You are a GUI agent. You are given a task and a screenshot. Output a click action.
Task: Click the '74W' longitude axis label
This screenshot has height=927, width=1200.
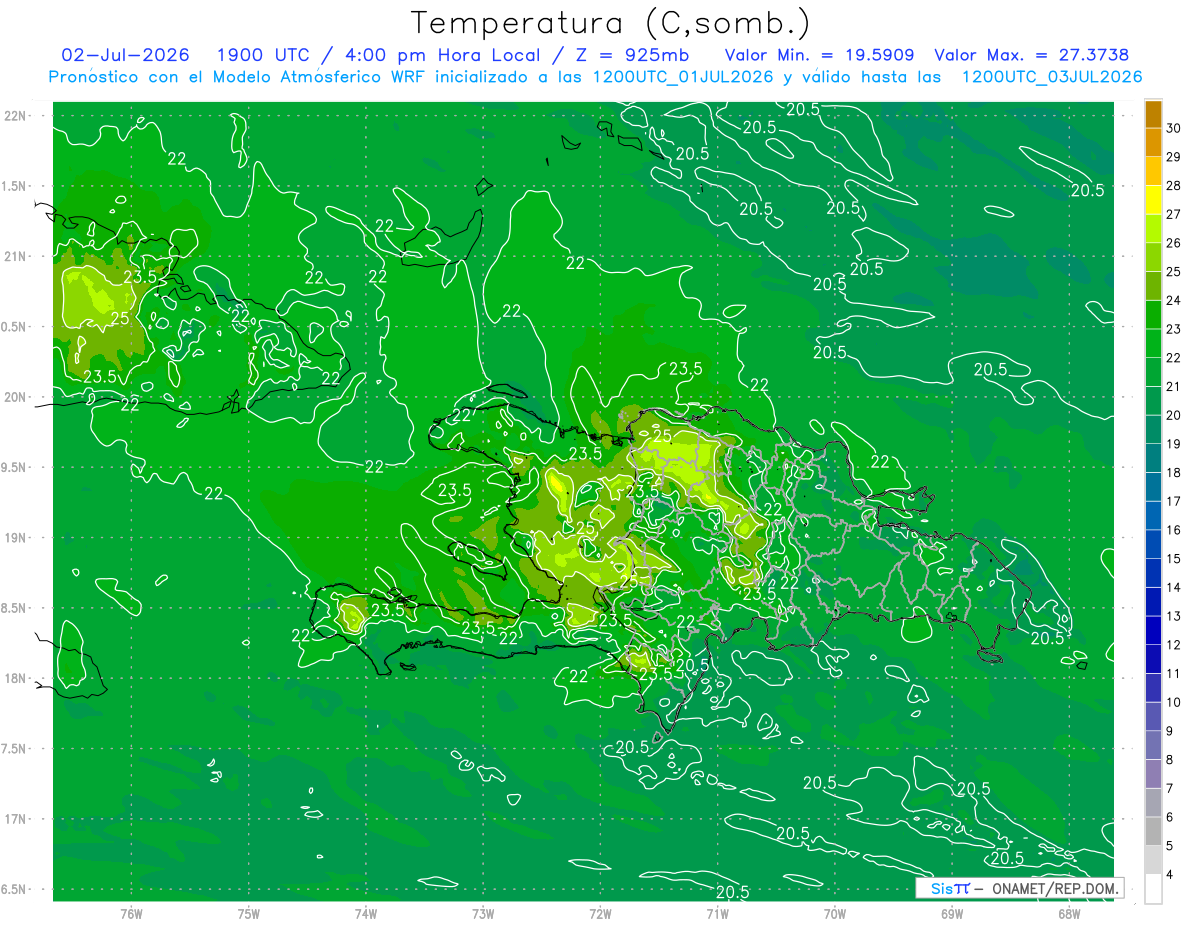click(x=366, y=914)
